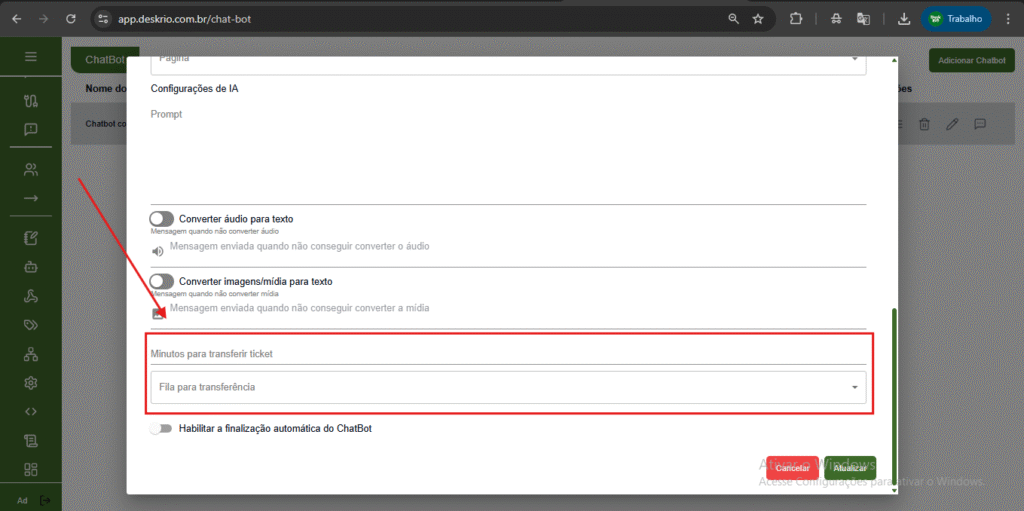
Task: Click the Adicionar Chatbot button
Action: (x=970, y=60)
